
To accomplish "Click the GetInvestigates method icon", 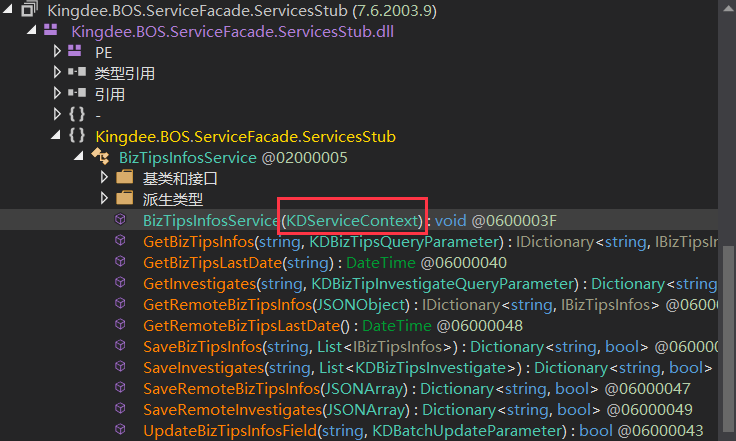I will [x=121, y=282].
